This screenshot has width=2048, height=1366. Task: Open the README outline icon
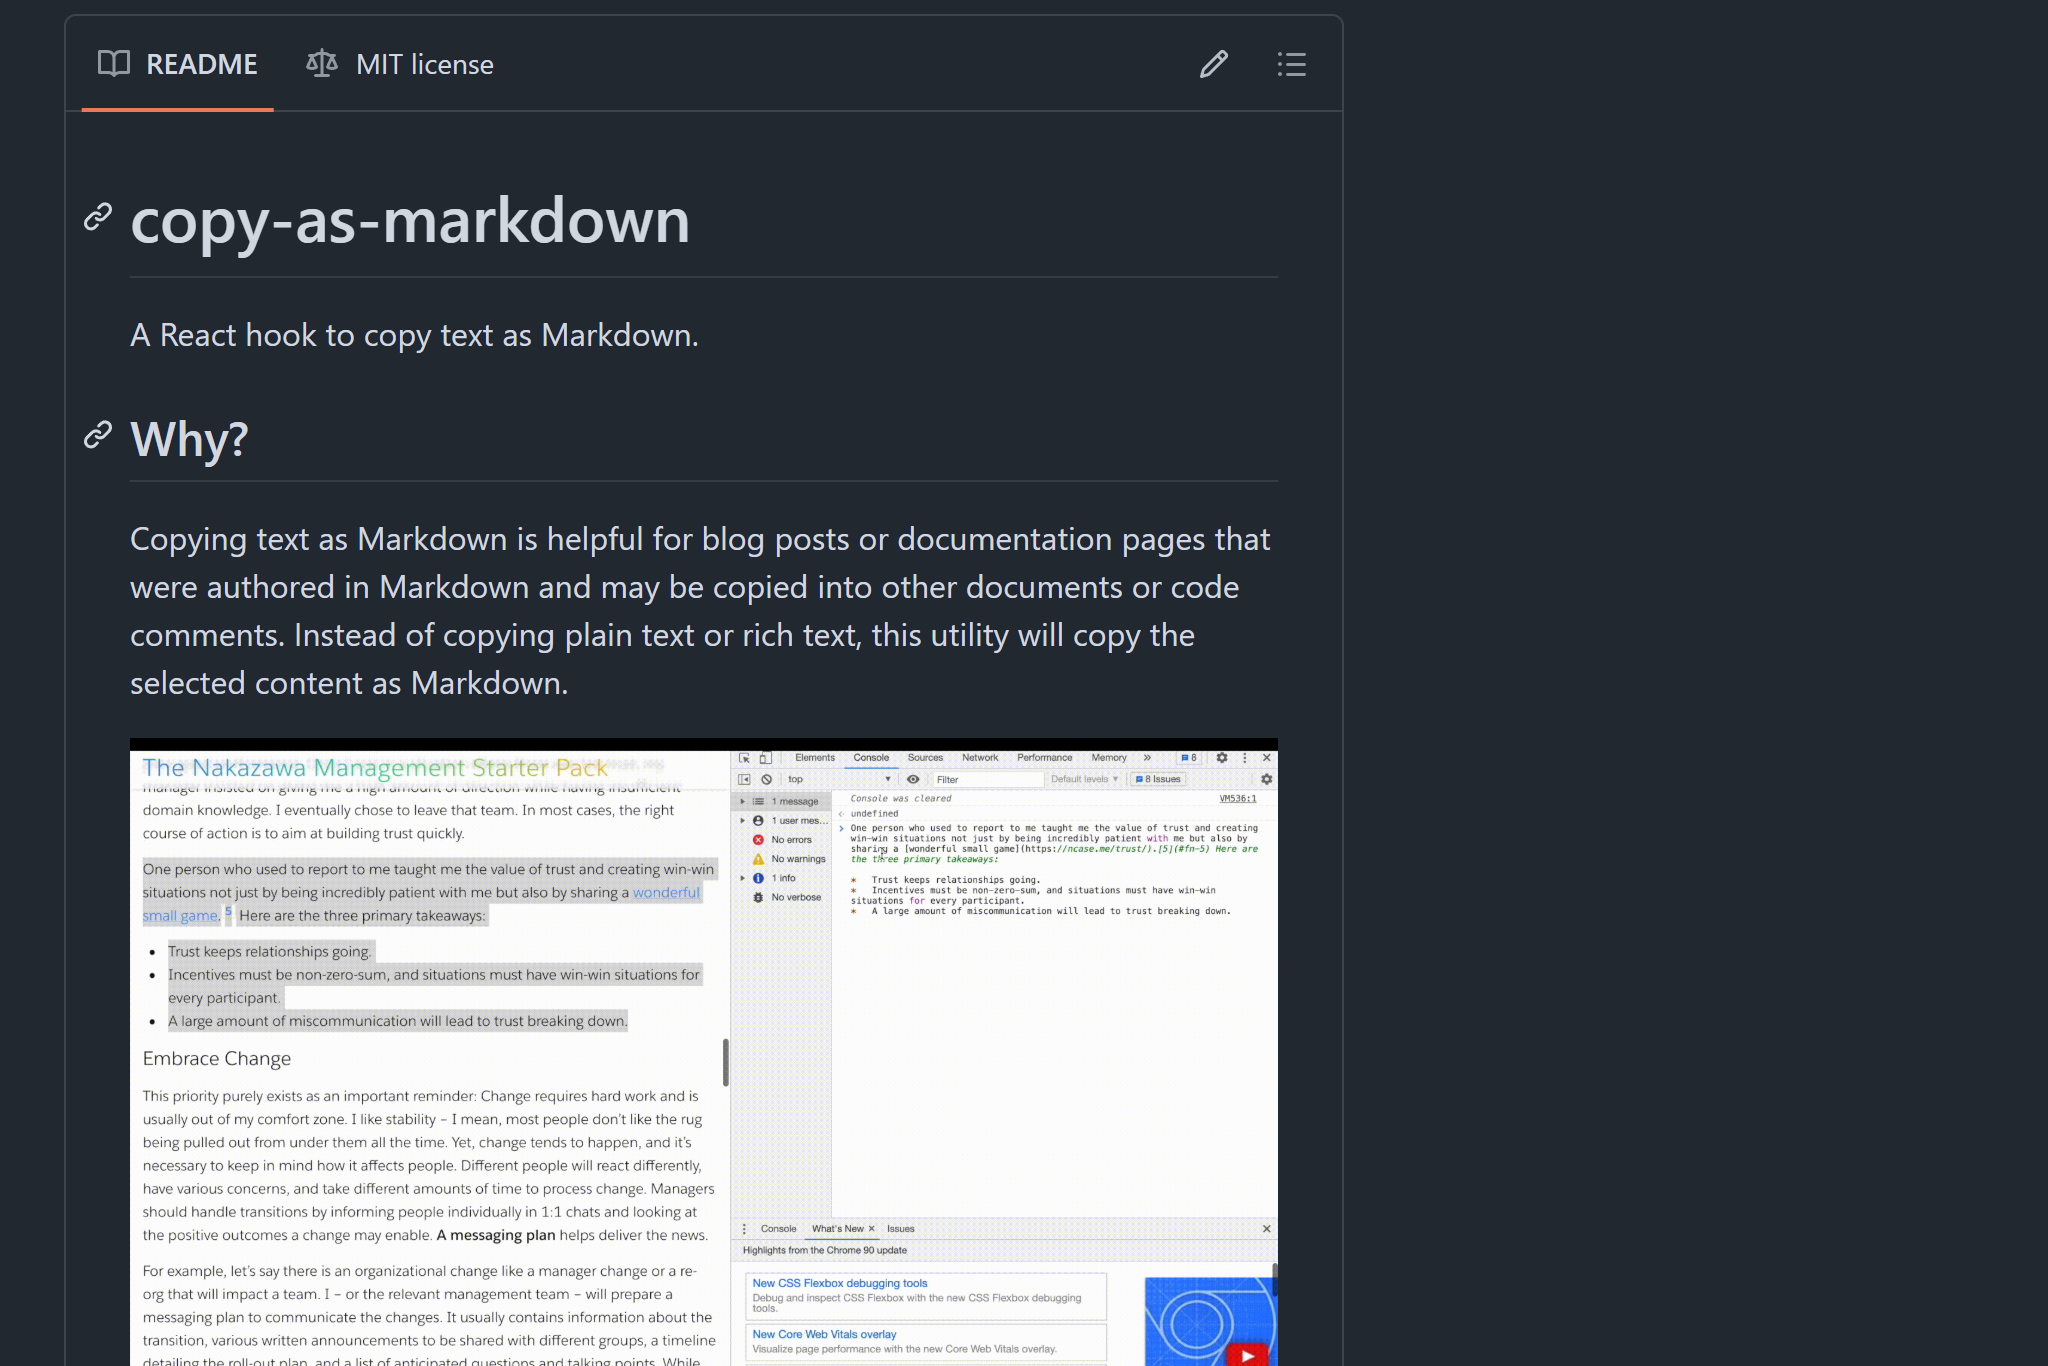coord(1291,64)
